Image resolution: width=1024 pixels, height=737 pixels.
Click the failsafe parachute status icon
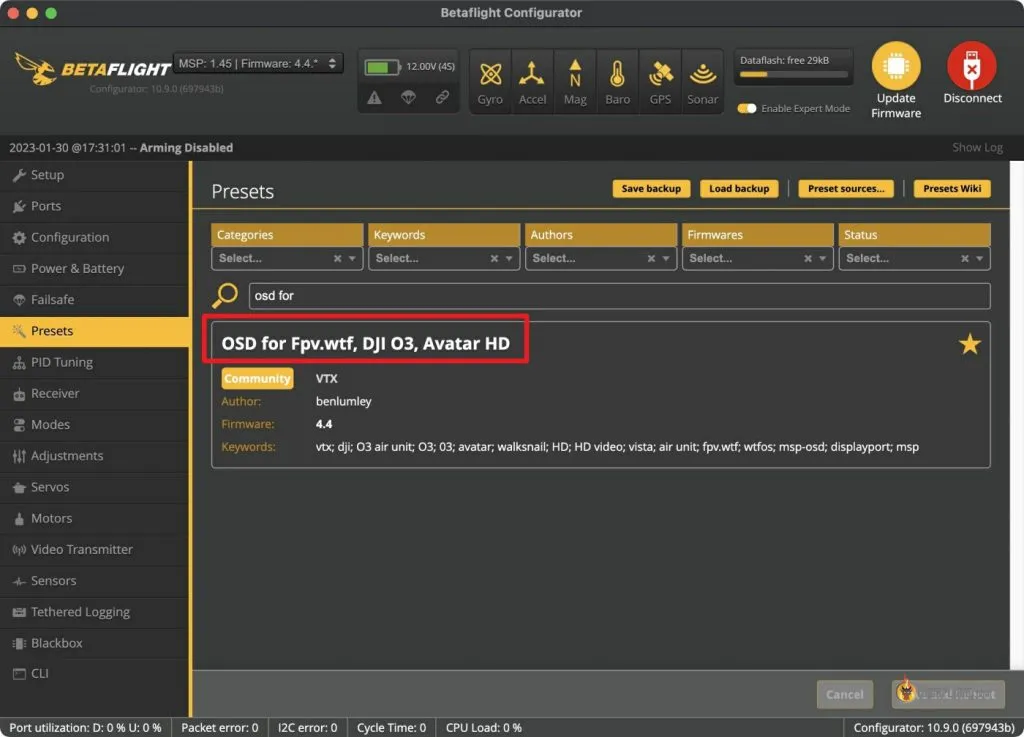click(408, 98)
